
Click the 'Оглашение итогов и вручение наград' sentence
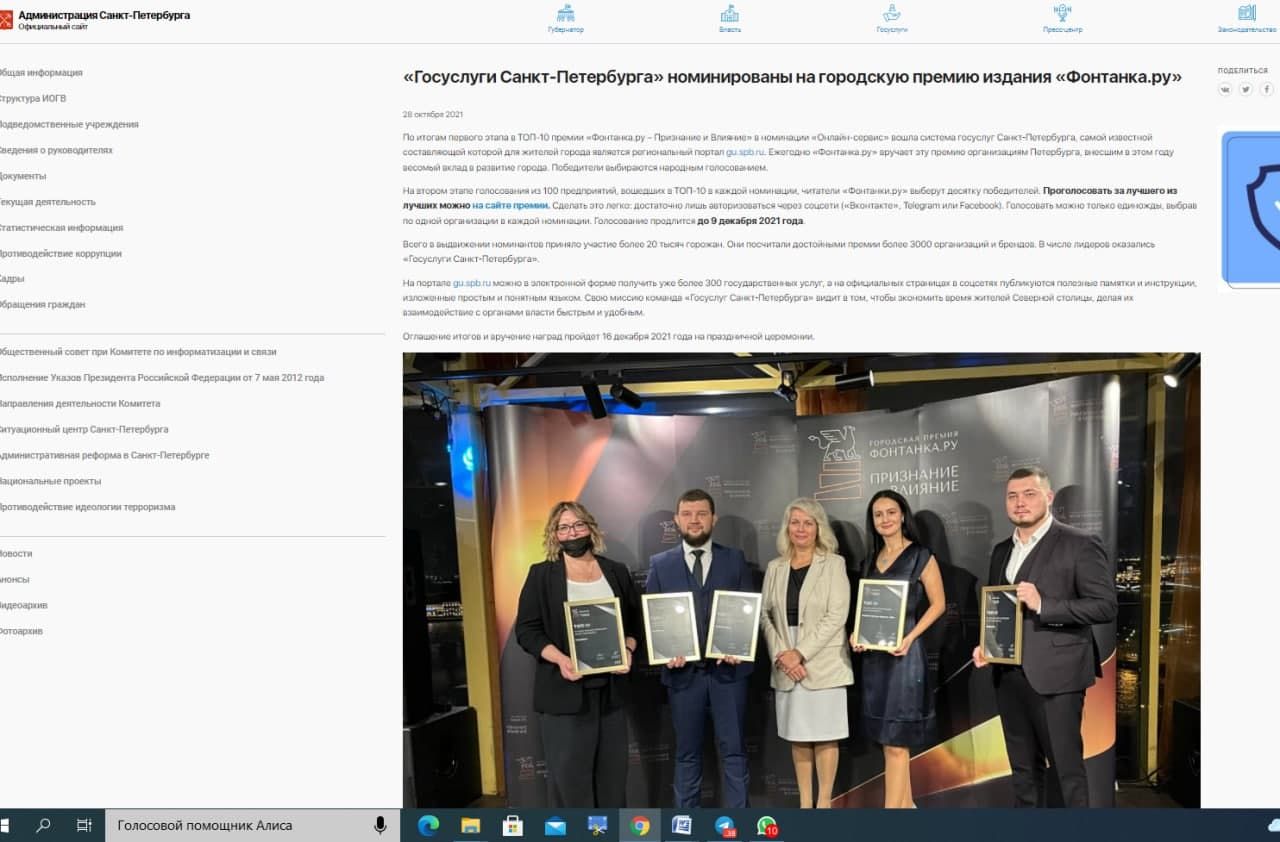coord(609,336)
